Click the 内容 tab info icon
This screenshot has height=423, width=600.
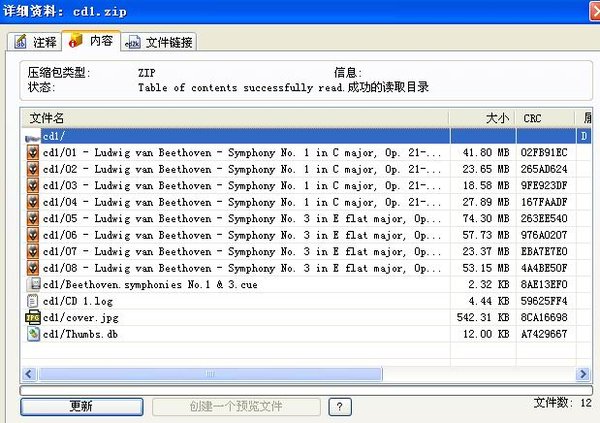[75, 41]
